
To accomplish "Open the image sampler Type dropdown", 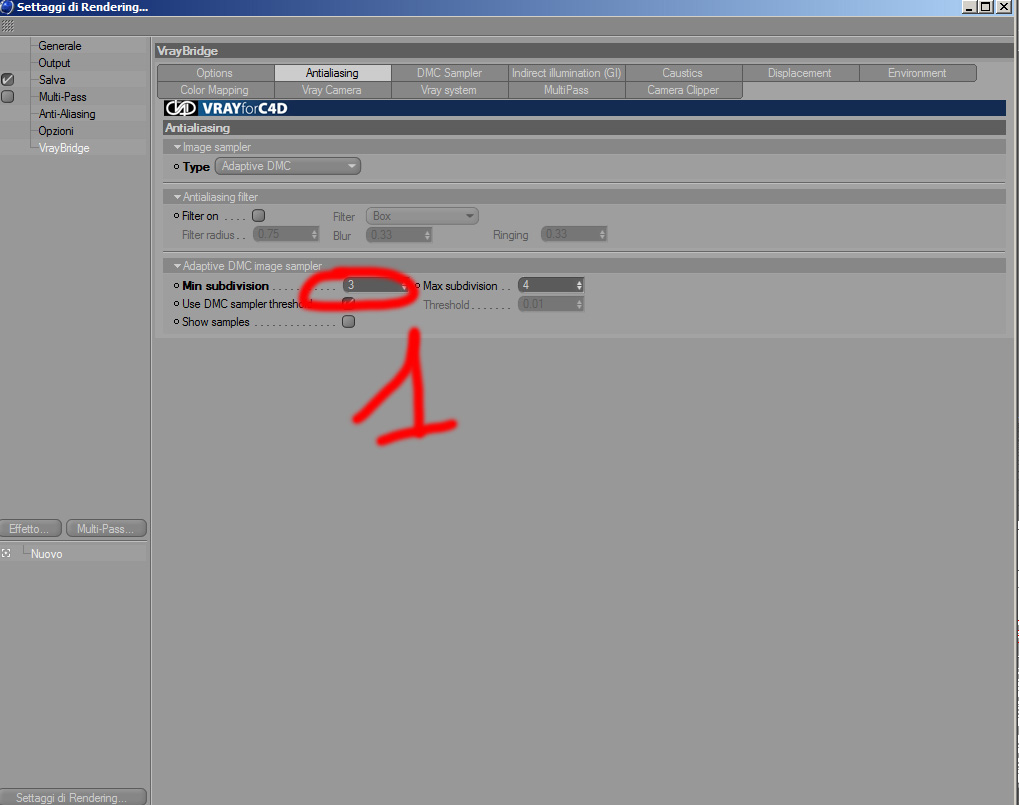I will pyautogui.click(x=288, y=166).
